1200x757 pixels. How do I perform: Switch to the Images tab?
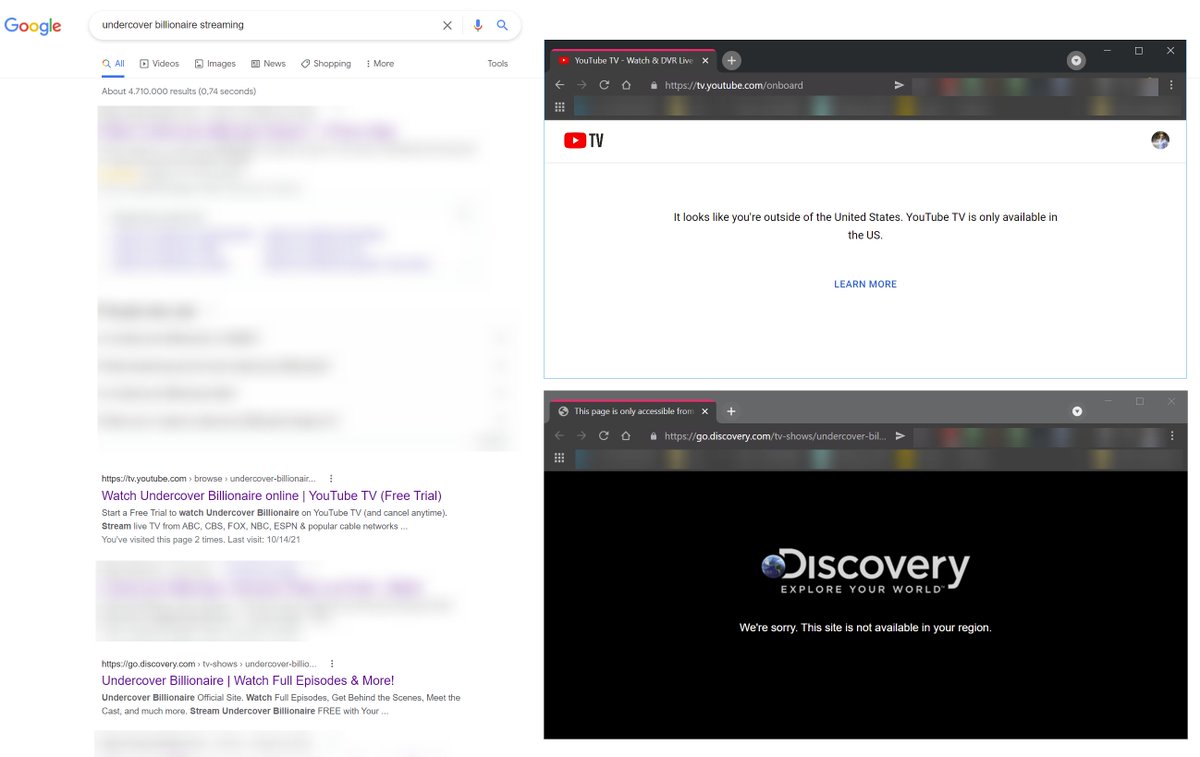tap(215, 63)
